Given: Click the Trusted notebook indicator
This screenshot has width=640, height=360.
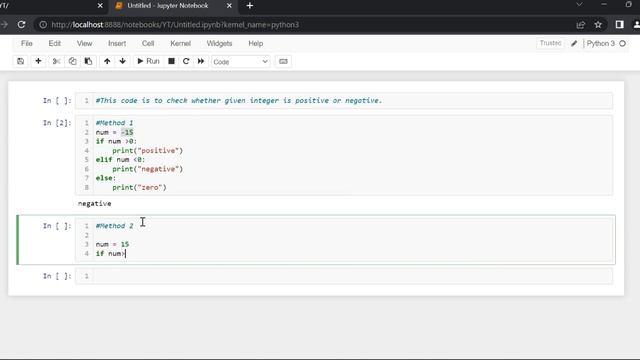Looking at the screenshot, I should tap(550, 43).
